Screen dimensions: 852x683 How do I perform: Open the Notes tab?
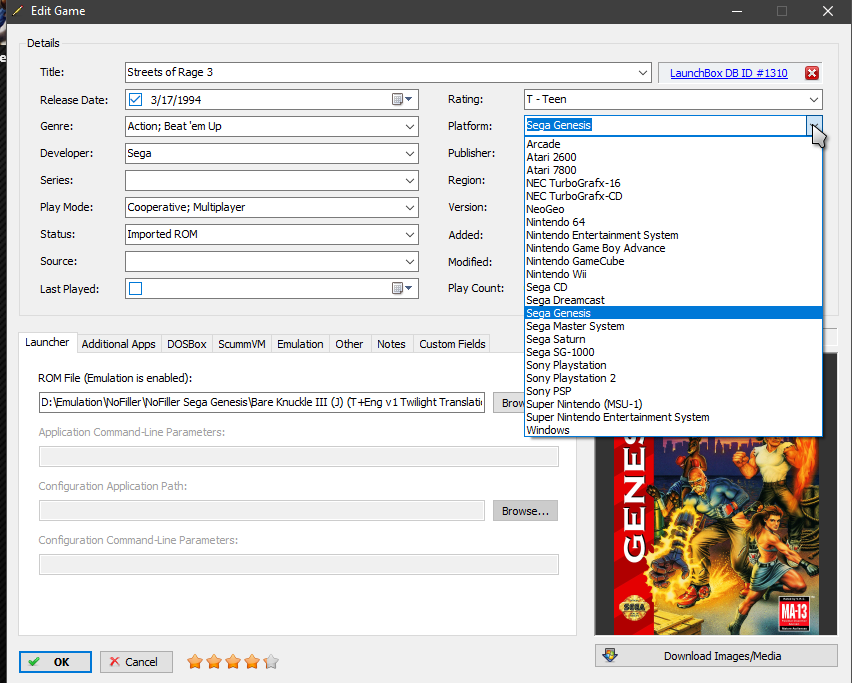click(x=391, y=344)
